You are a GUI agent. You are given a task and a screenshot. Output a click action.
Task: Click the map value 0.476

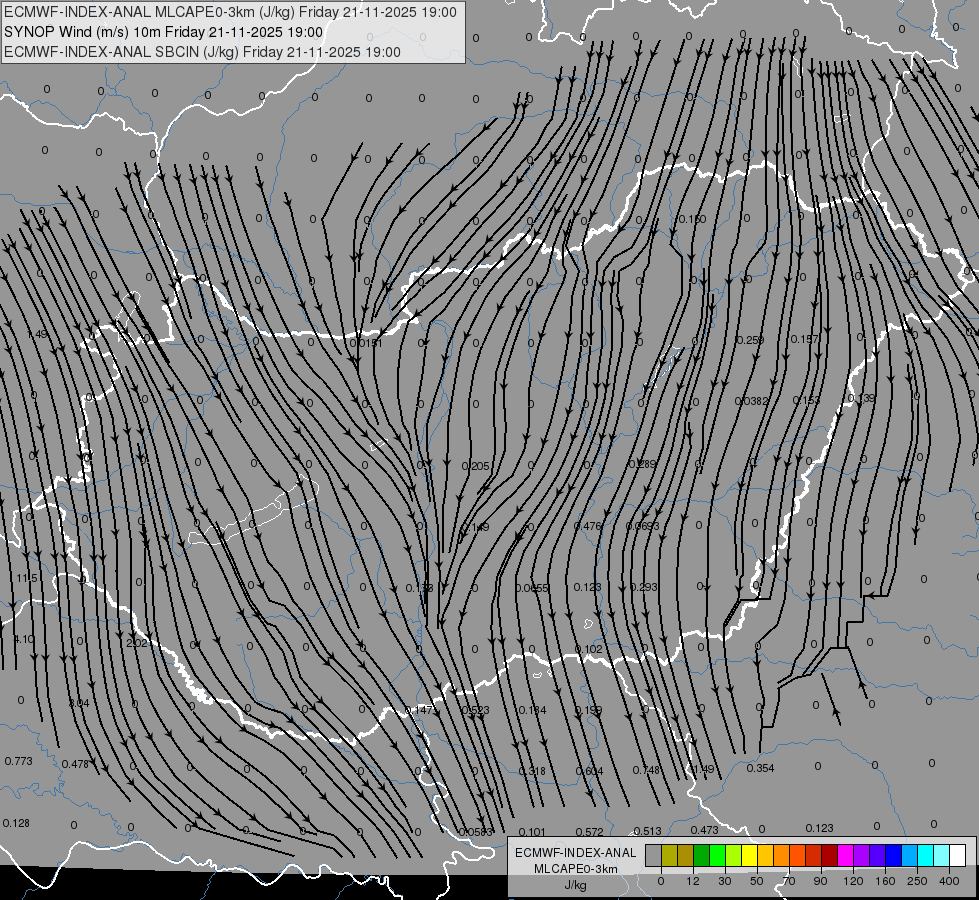(x=588, y=526)
